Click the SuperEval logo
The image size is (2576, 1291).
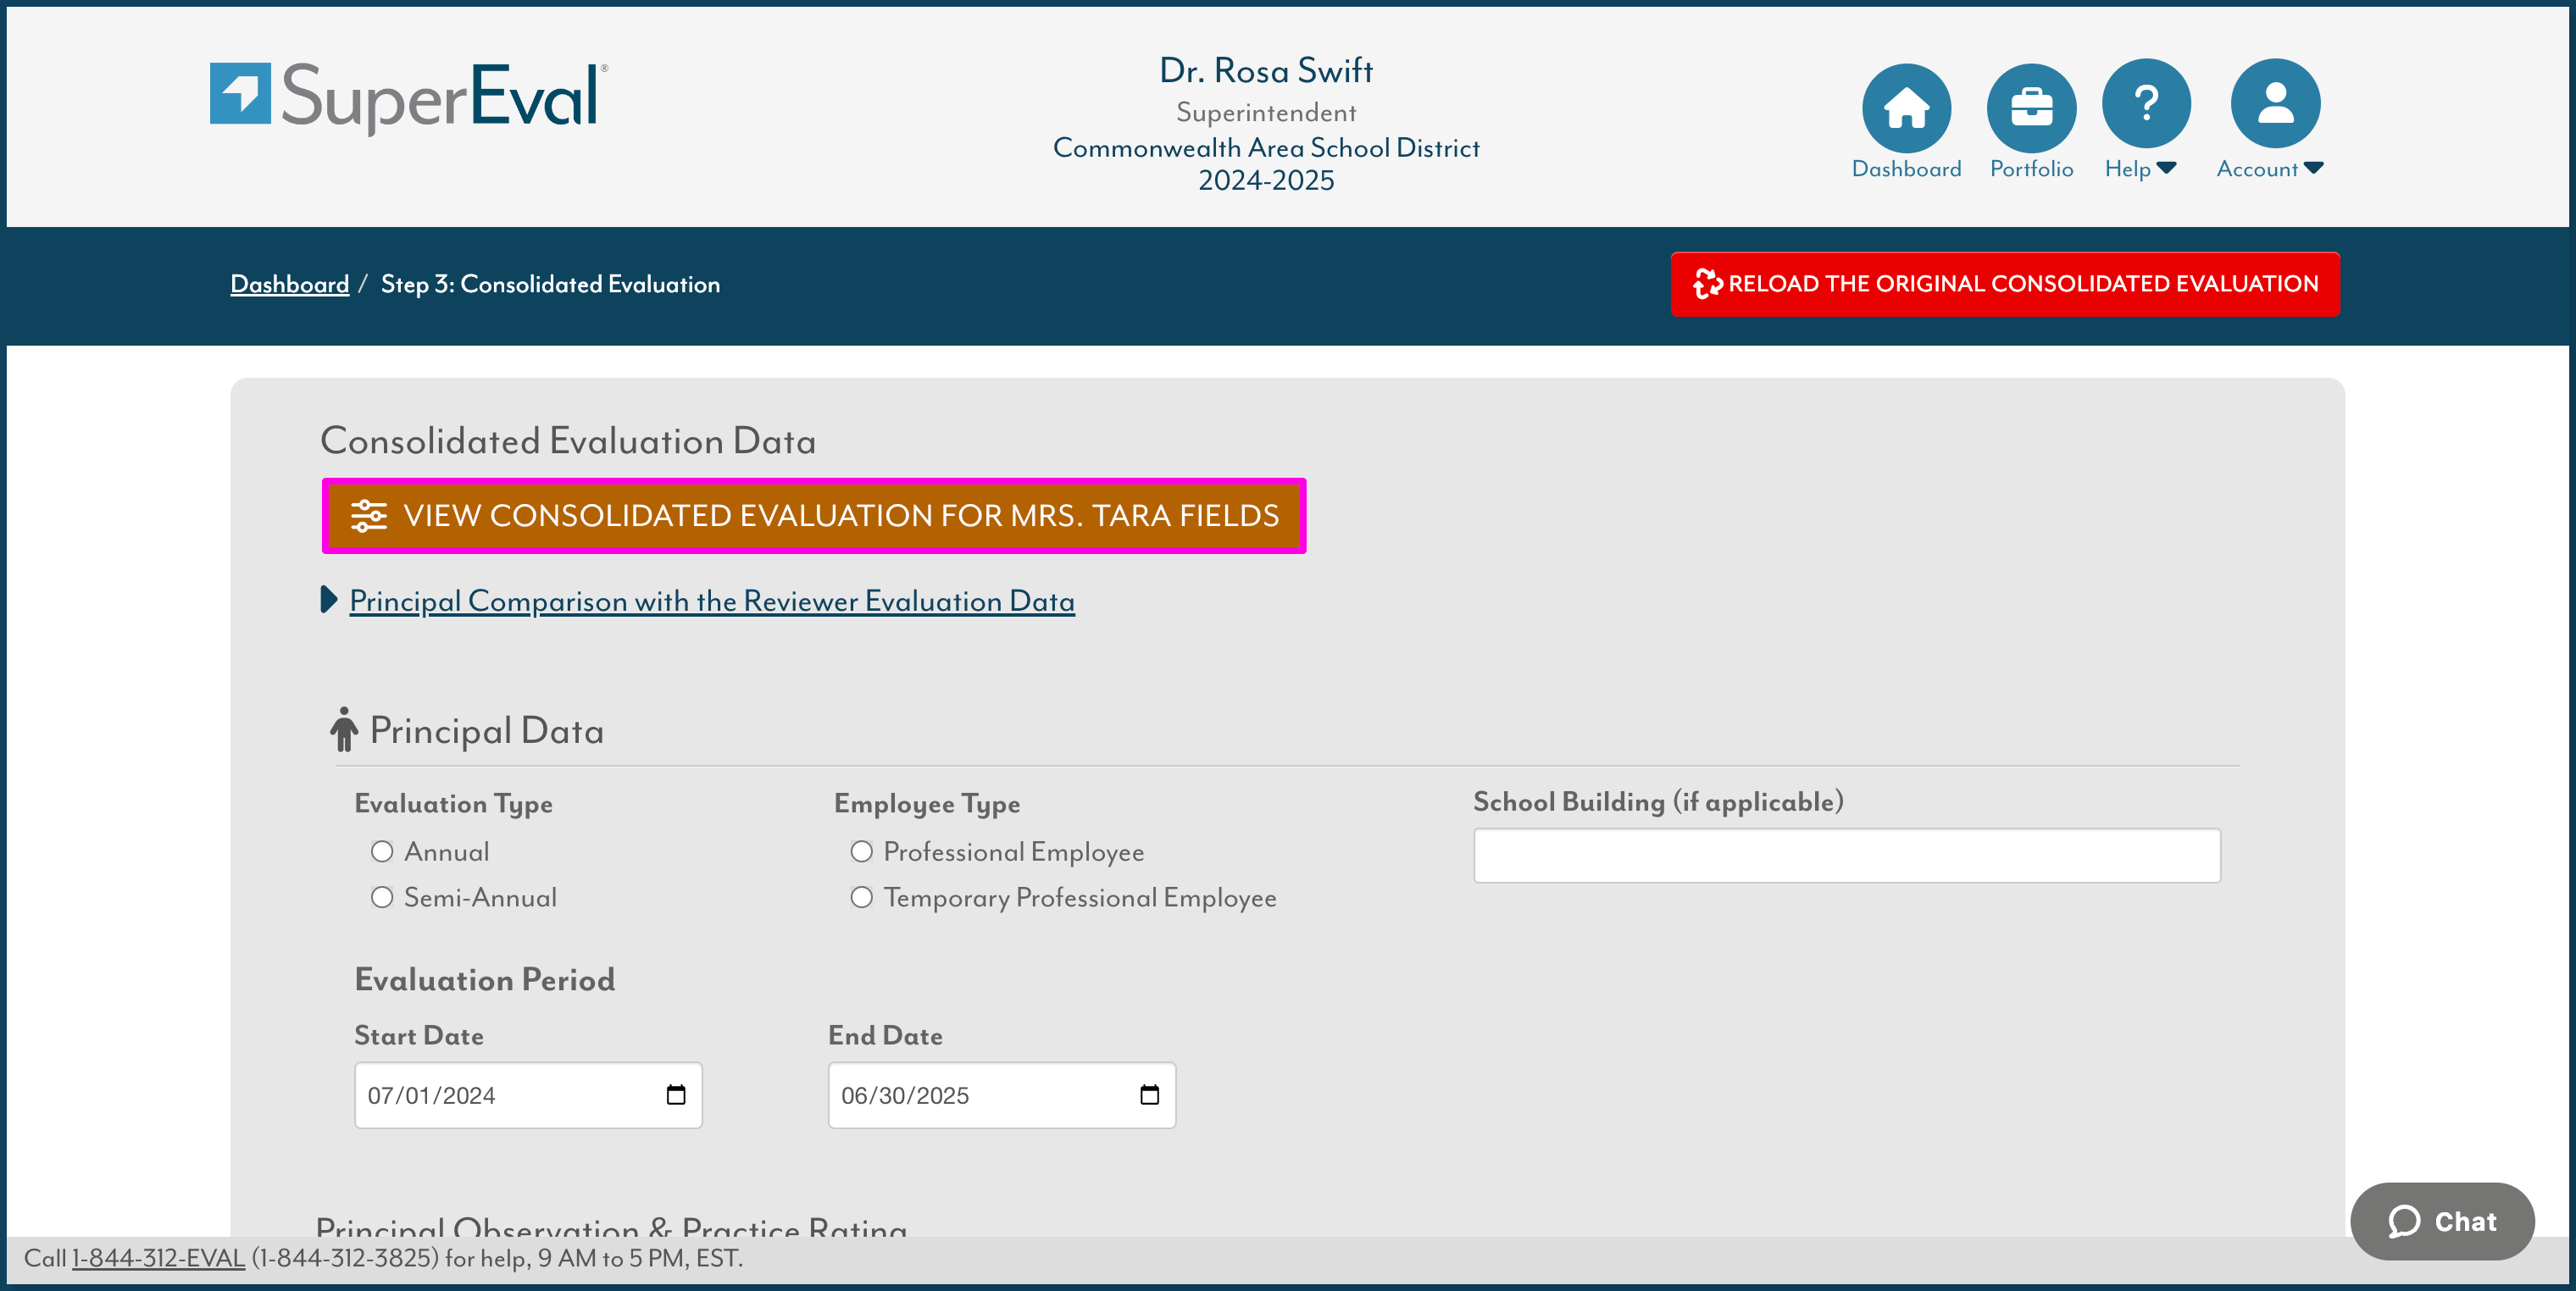408,97
